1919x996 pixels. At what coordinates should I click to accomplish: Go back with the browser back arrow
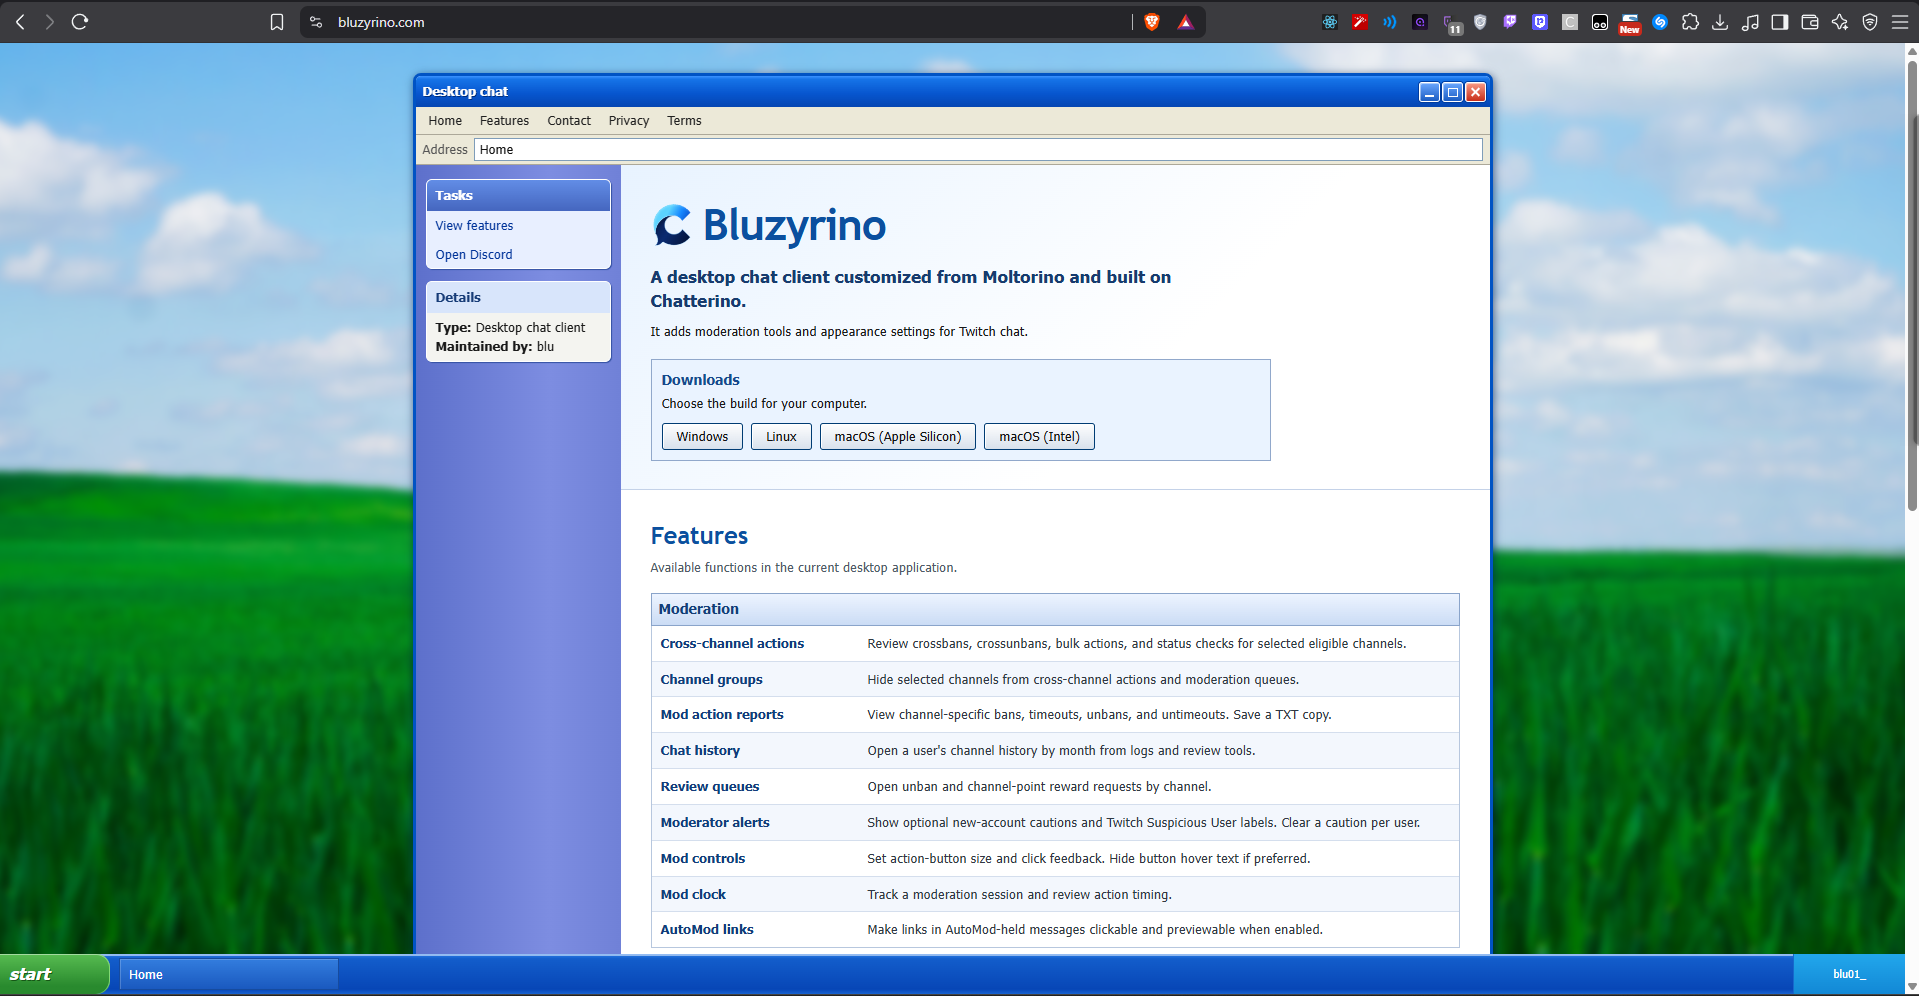pos(20,22)
